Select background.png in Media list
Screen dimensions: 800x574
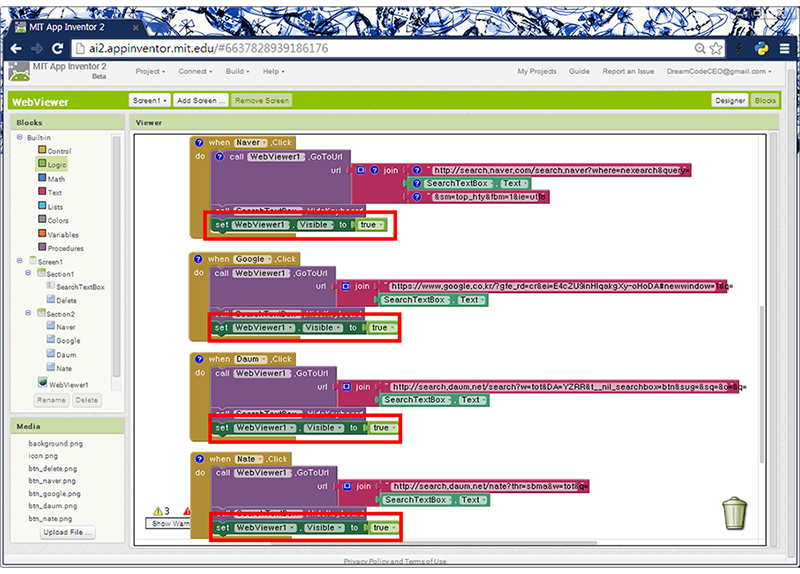tap(55, 443)
